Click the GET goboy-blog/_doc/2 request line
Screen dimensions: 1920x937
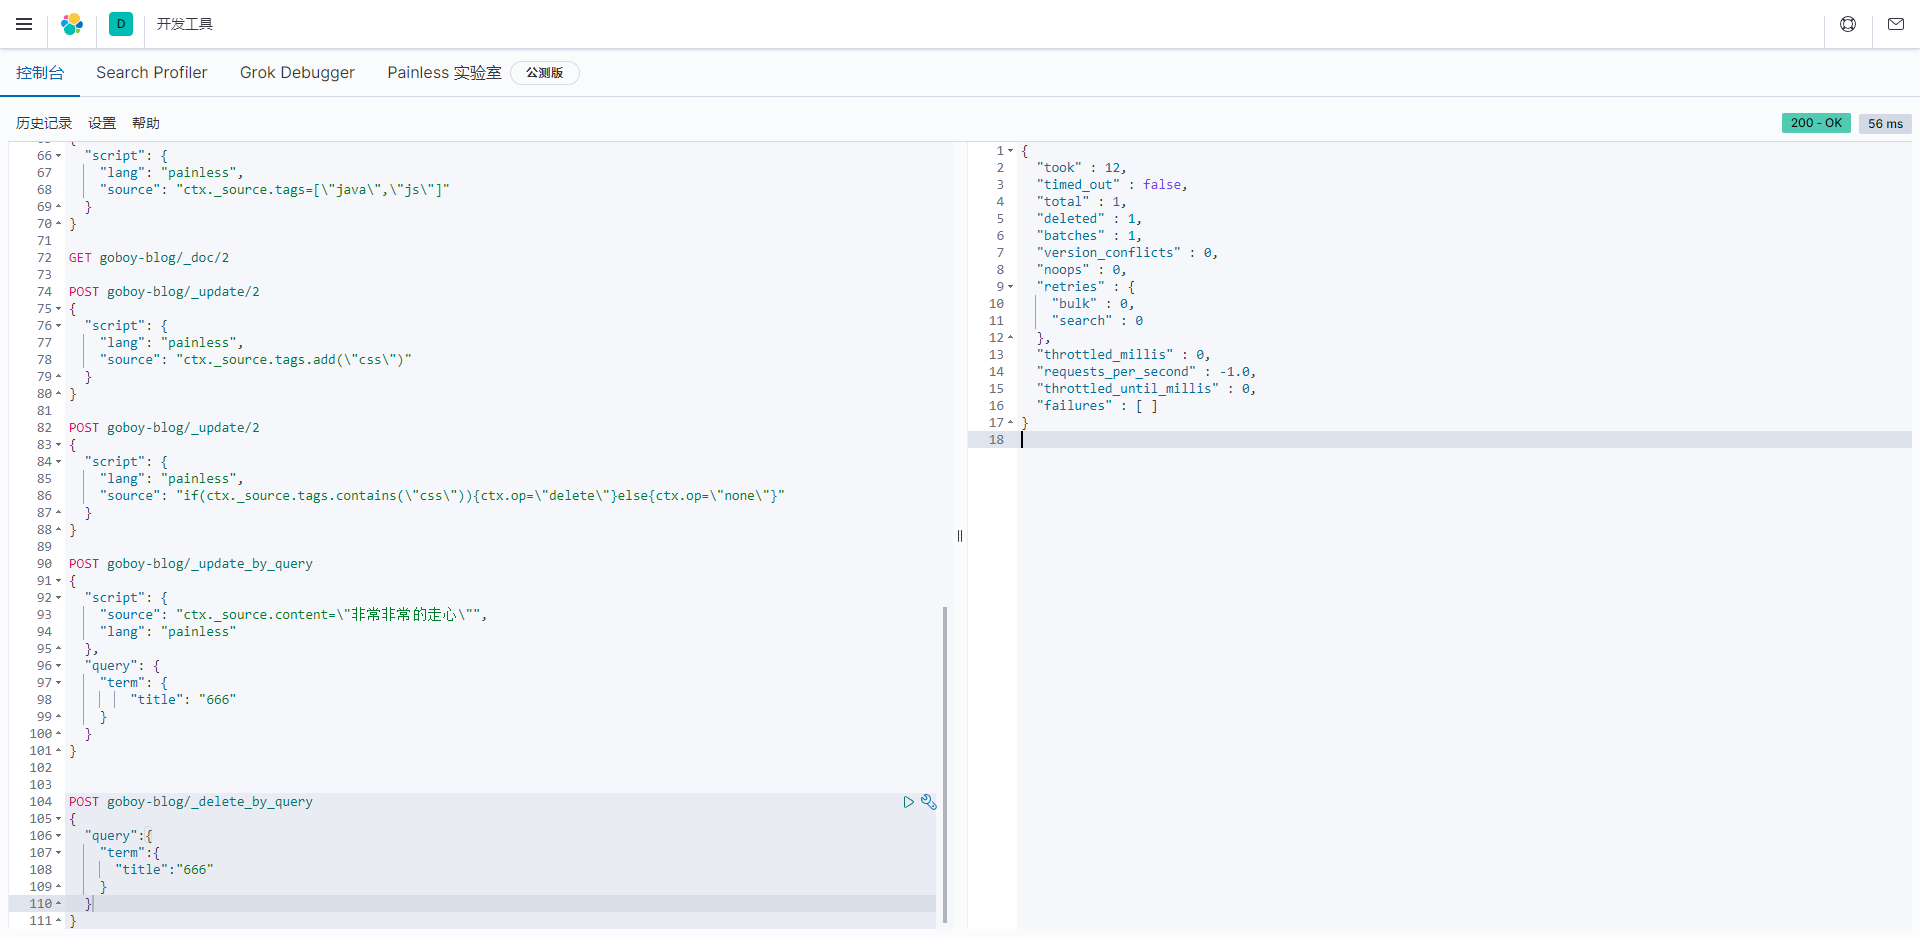click(149, 258)
